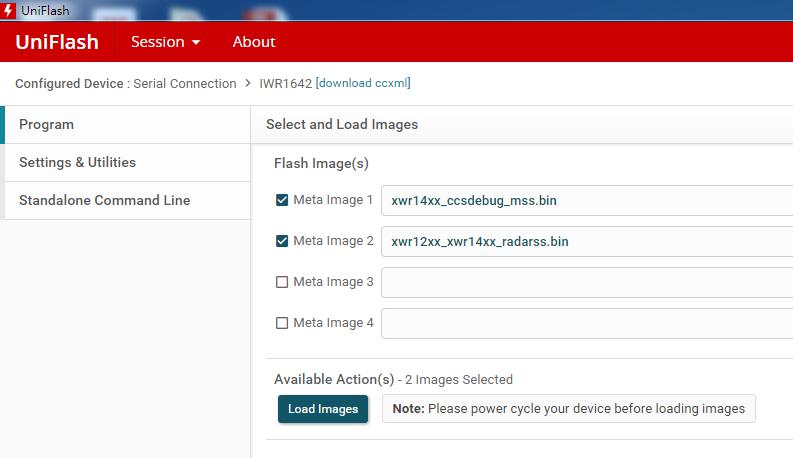Click the download ccxml link
The height and width of the screenshot is (458, 793).
pos(363,83)
